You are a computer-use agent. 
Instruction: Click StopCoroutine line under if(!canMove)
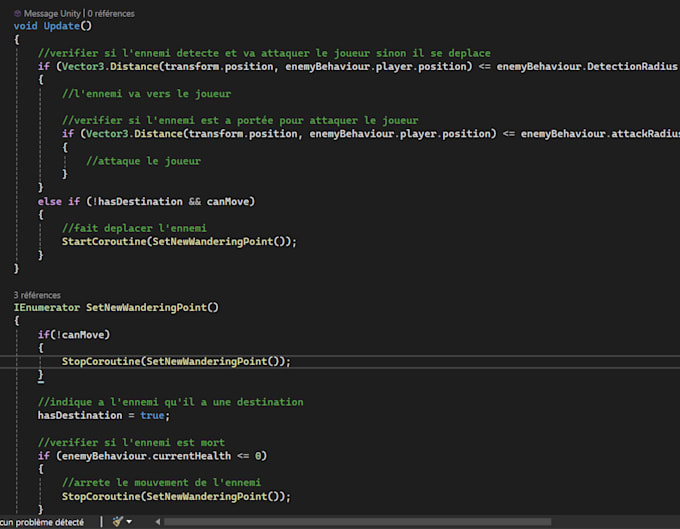click(x=176, y=362)
